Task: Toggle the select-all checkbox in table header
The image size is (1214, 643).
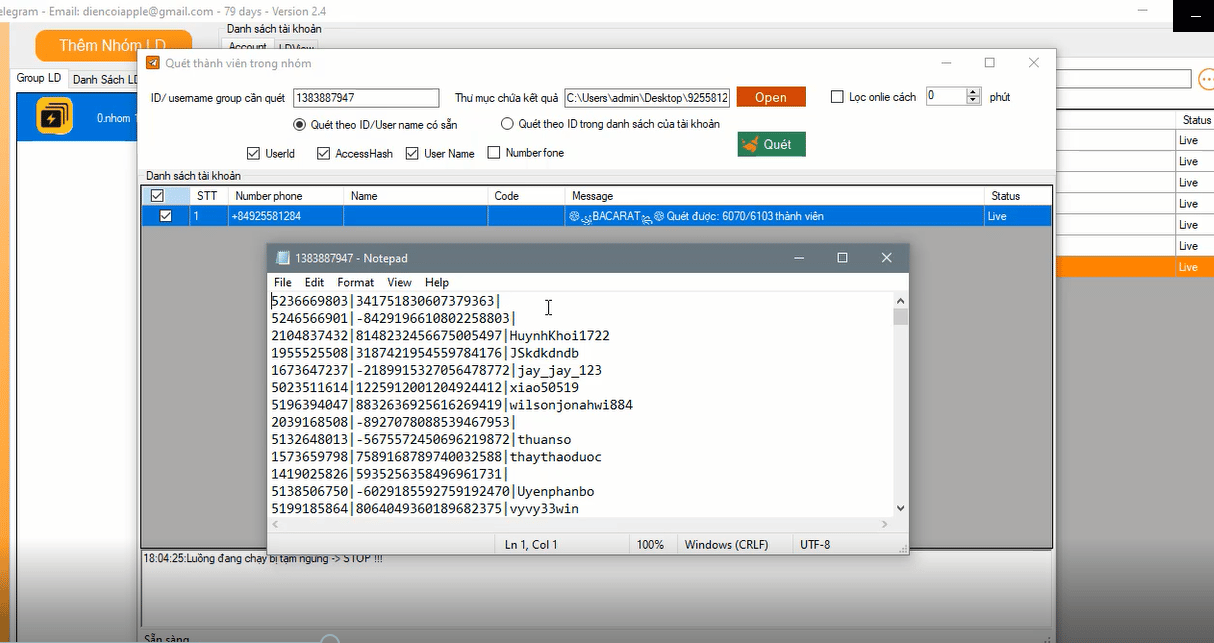Action: (x=157, y=196)
